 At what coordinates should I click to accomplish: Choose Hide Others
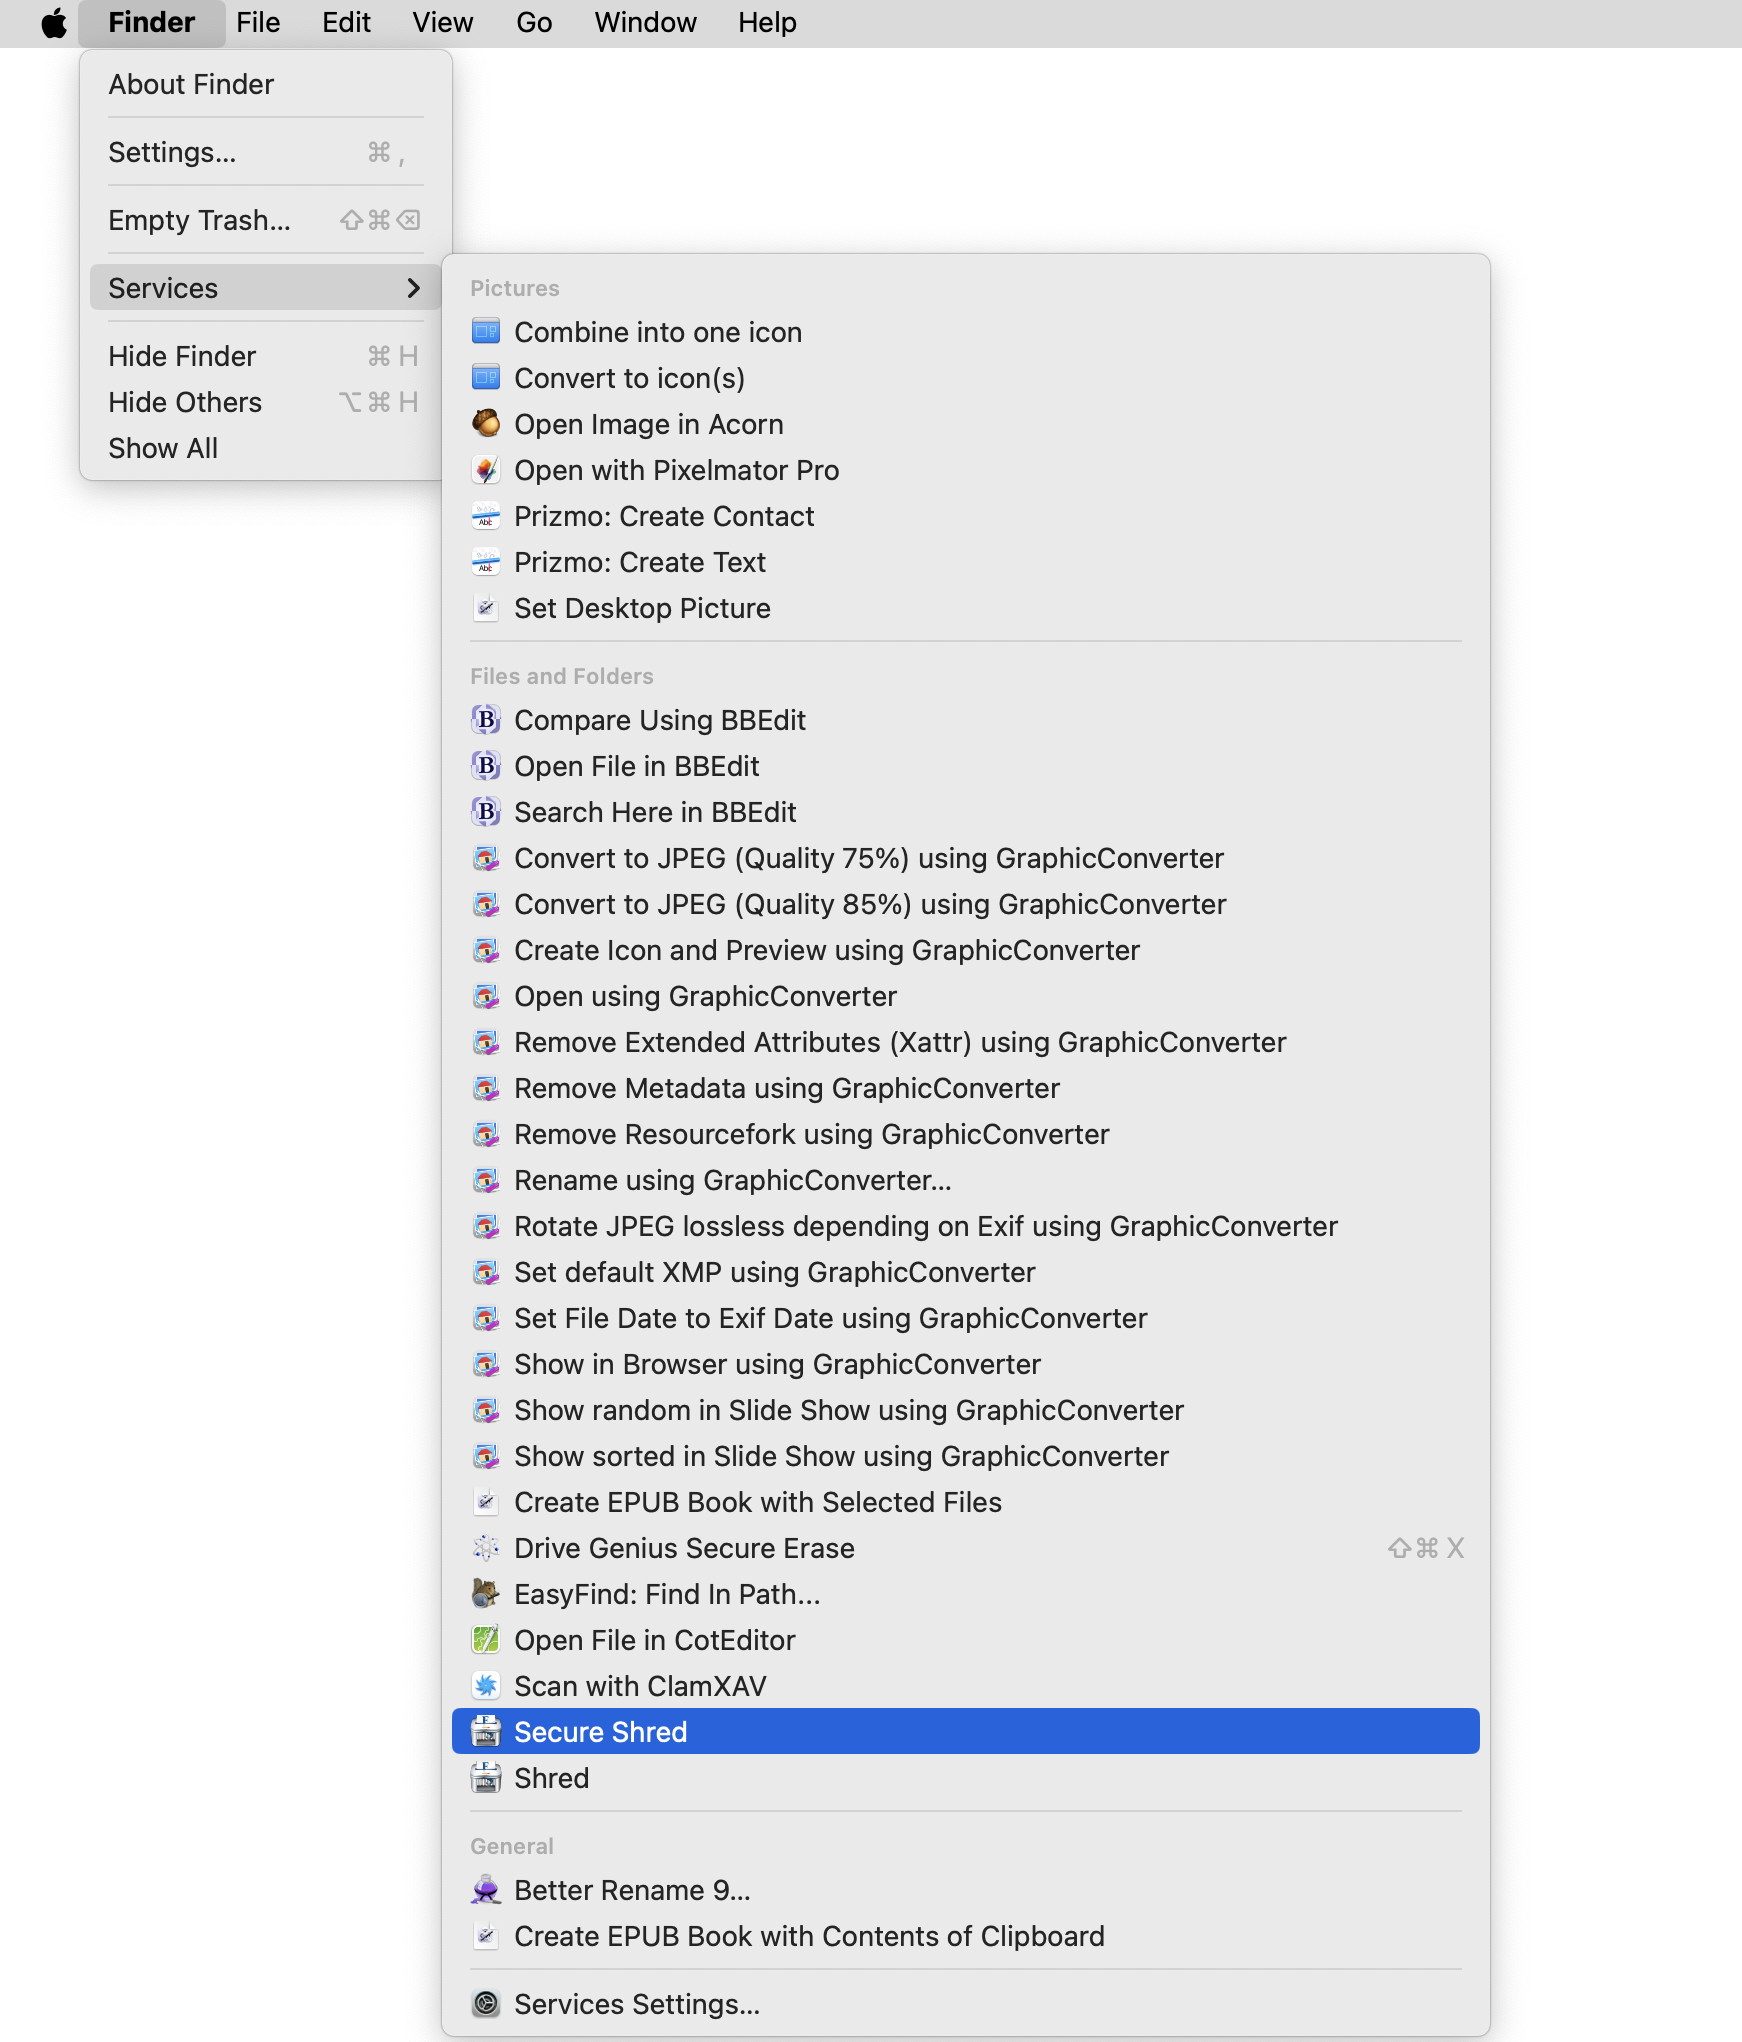[x=266, y=402]
